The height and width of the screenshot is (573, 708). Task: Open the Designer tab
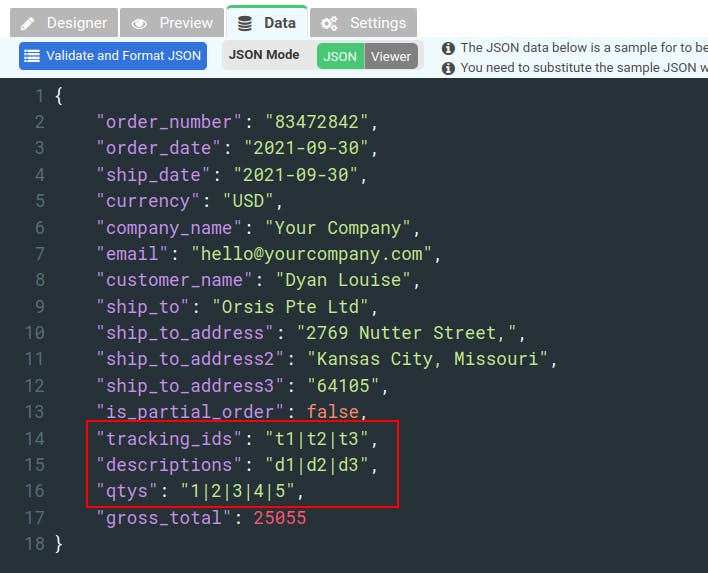(64, 23)
